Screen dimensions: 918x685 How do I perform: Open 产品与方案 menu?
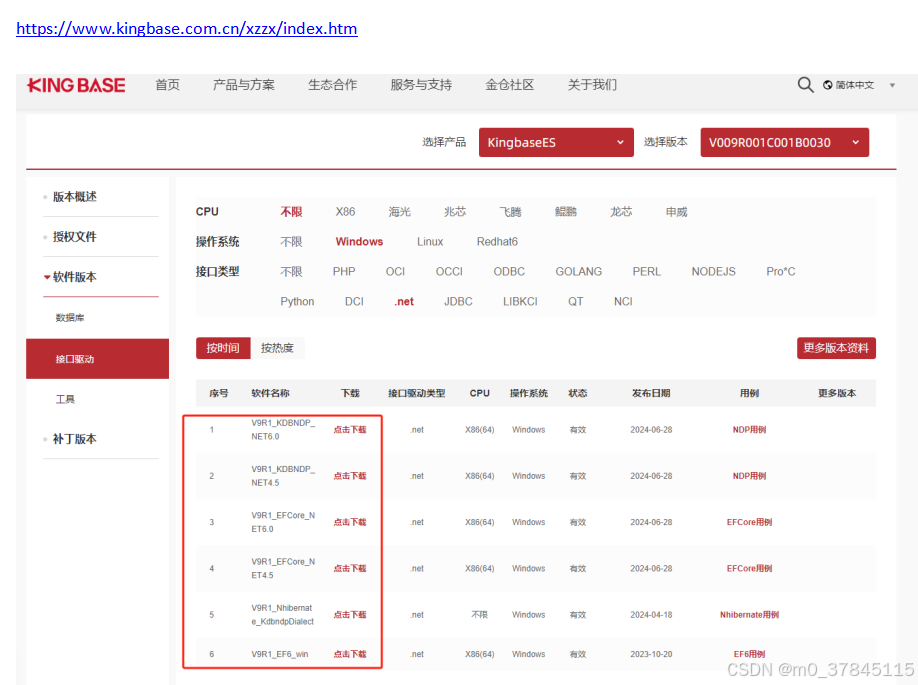tap(244, 85)
